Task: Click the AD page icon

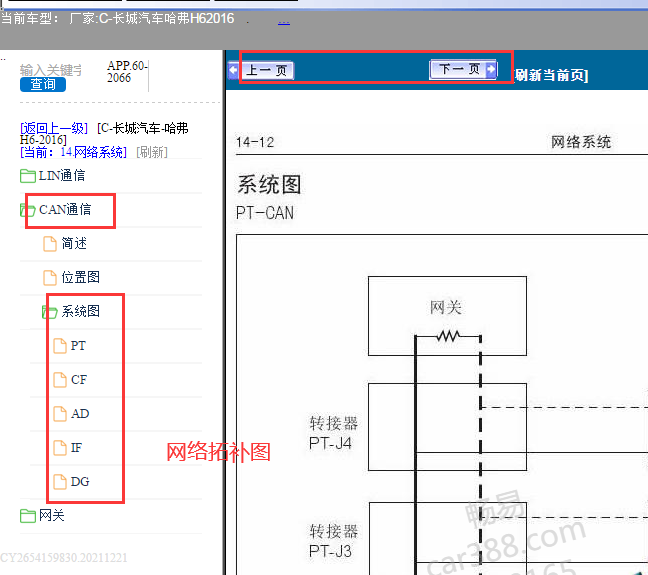Action: [60, 413]
